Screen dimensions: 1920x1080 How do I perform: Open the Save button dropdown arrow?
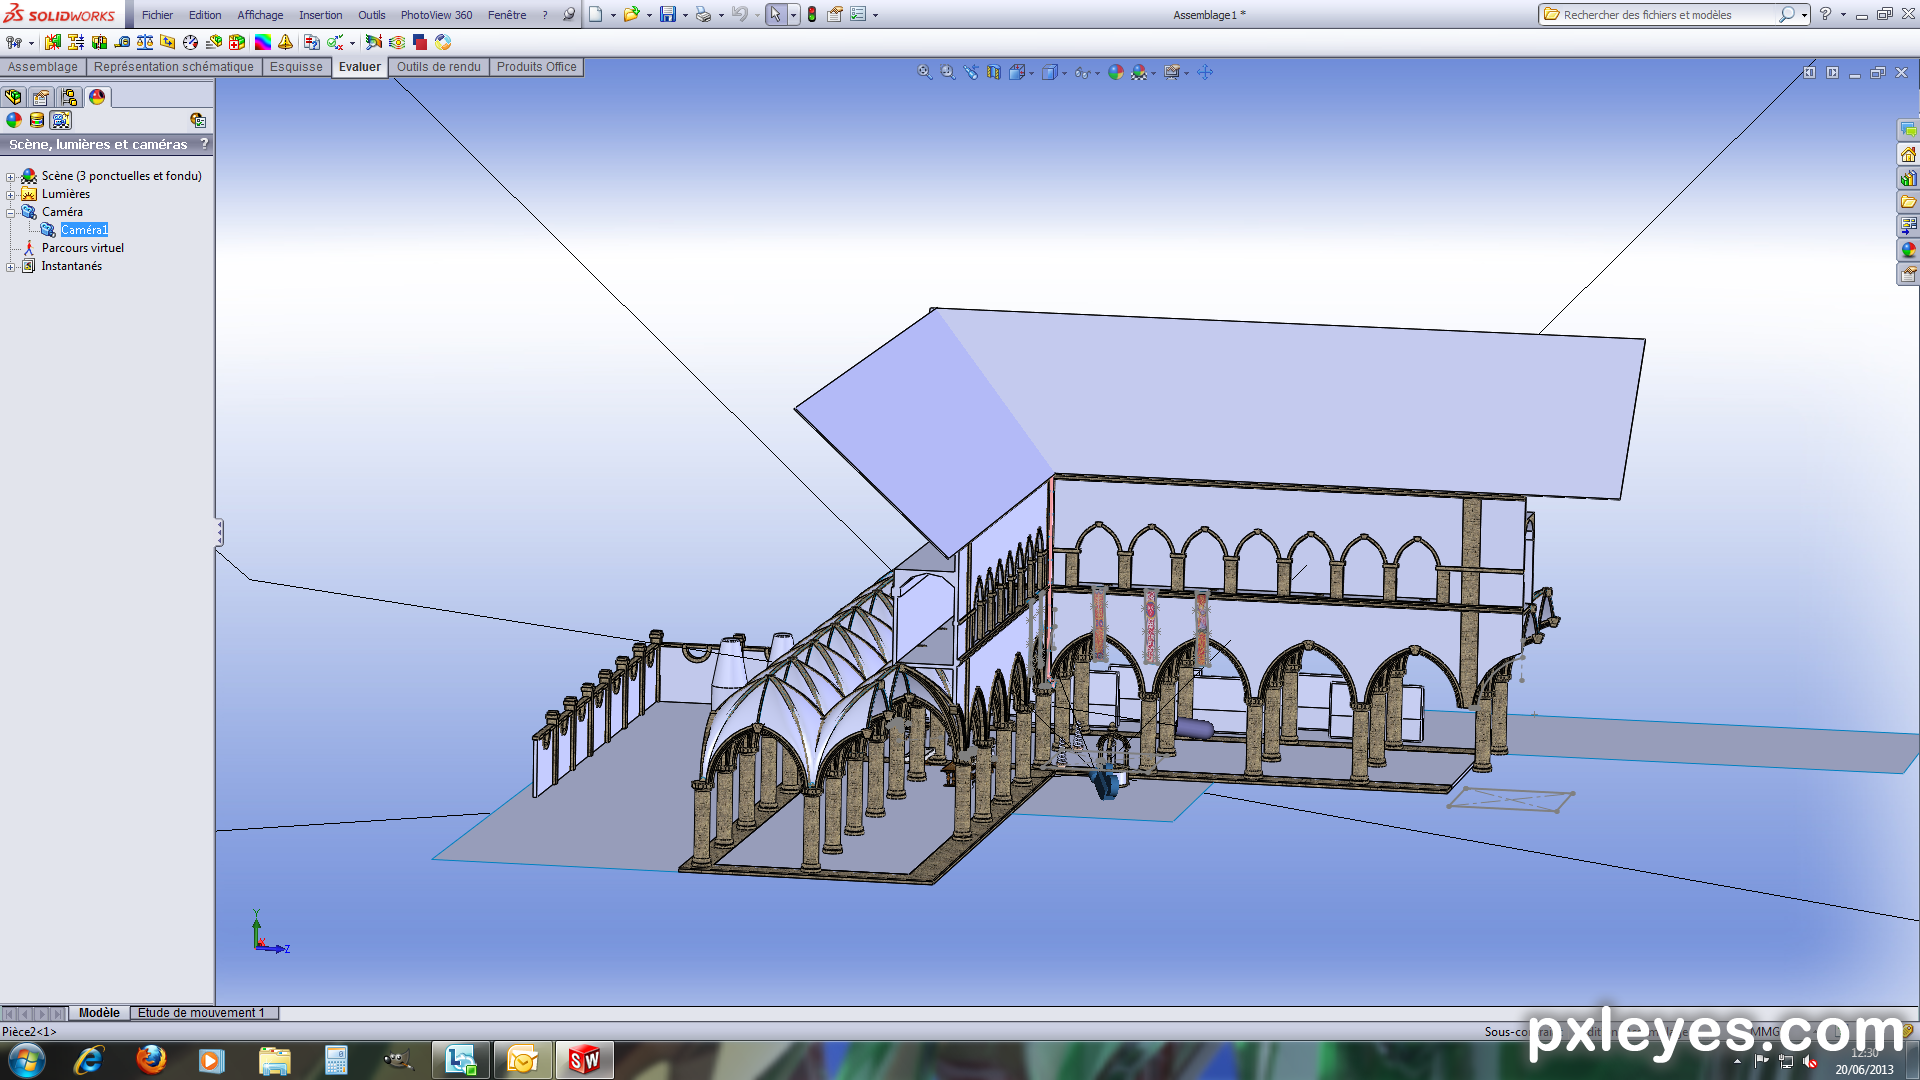pyautogui.click(x=685, y=15)
